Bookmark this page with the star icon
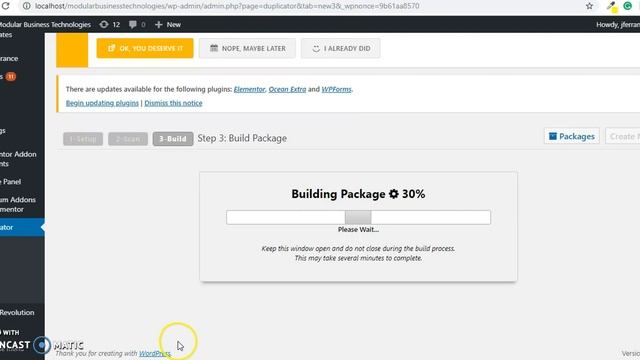Viewport: 640px width, 360px height. [589, 6]
